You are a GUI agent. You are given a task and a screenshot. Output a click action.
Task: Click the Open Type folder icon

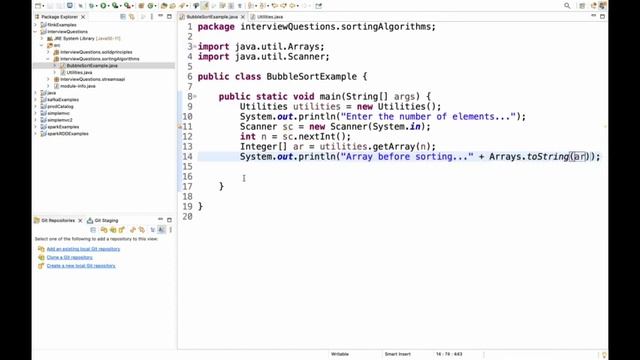coord(164,6)
